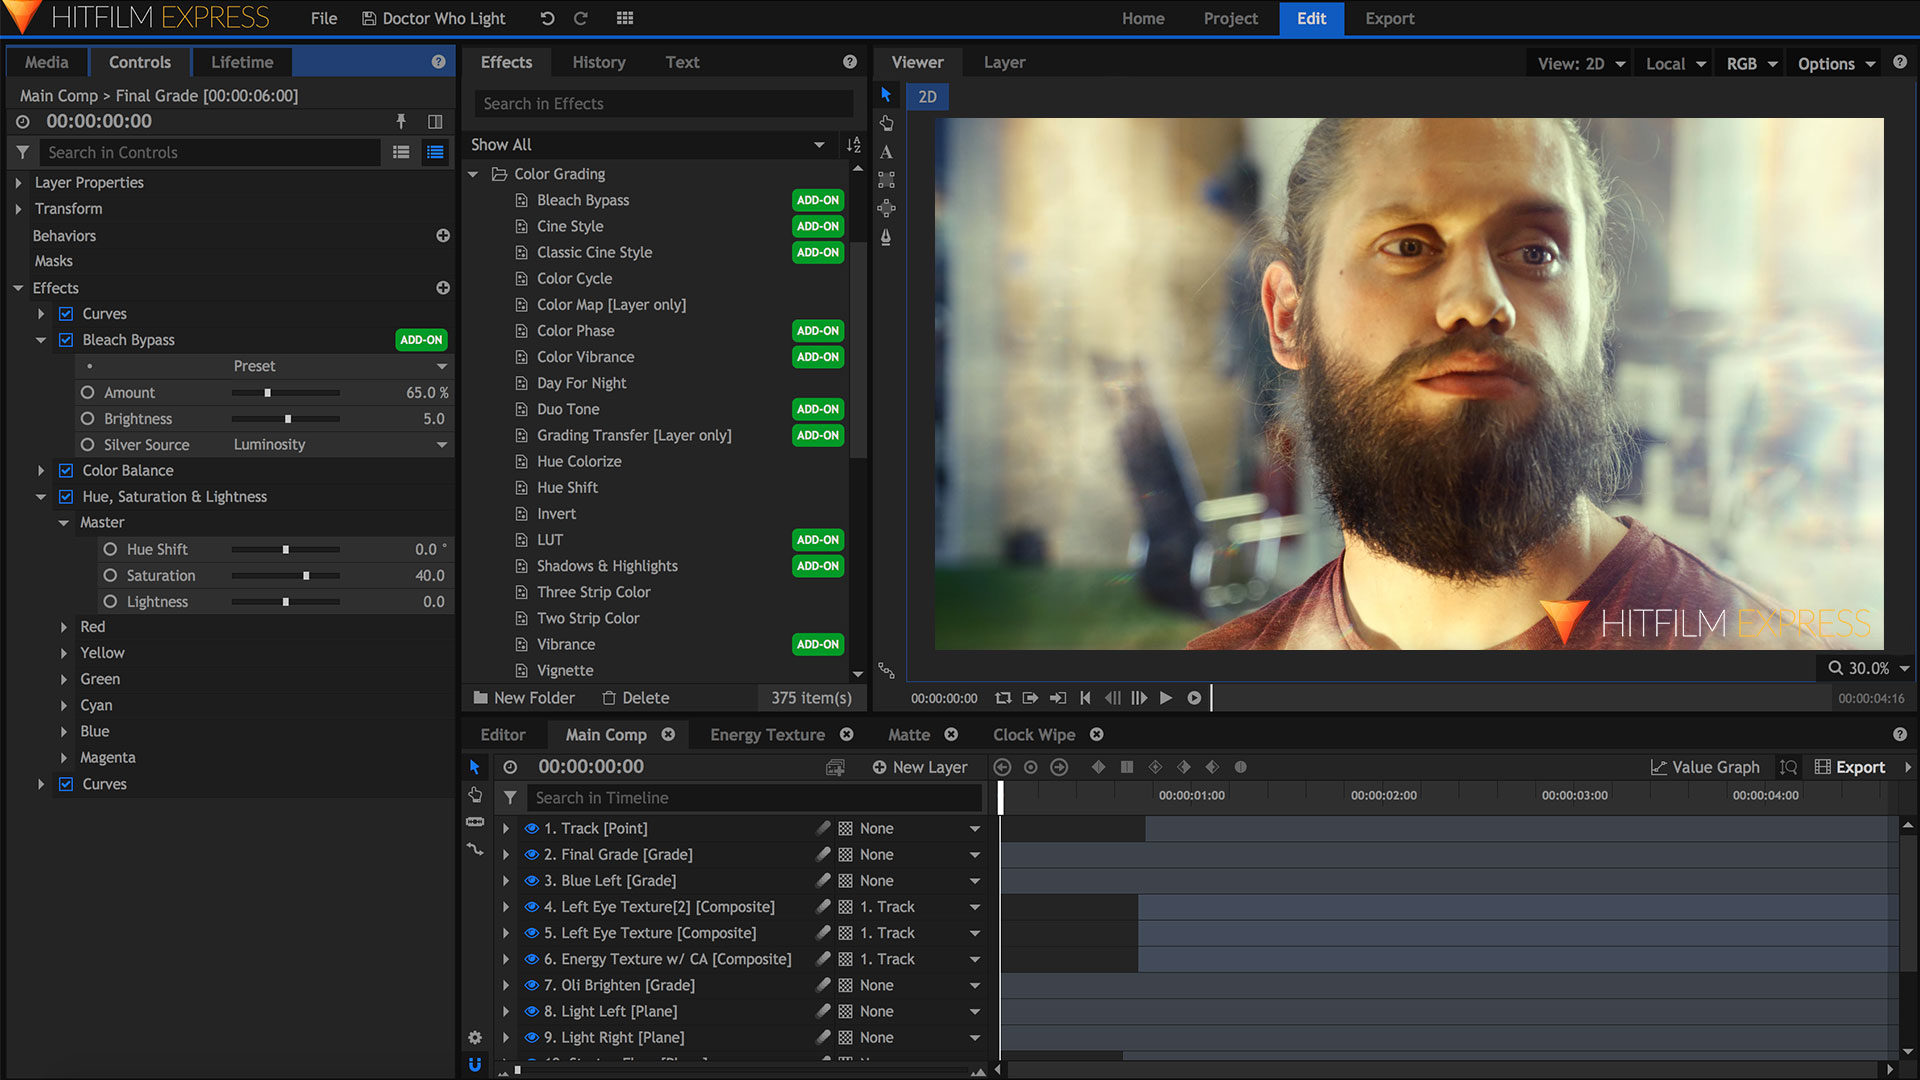Click the Add Layer button icon
This screenshot has width=1920, height=1080.
point(877,766)
